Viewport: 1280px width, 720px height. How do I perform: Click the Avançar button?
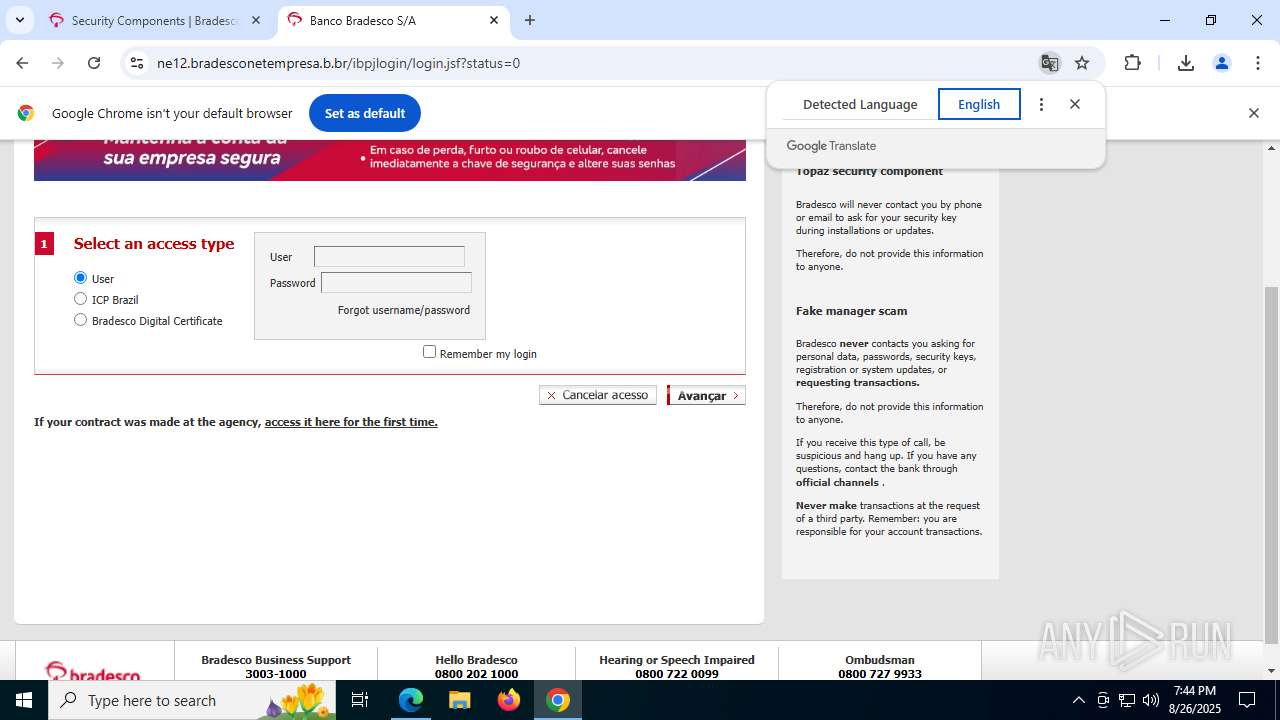706,395
